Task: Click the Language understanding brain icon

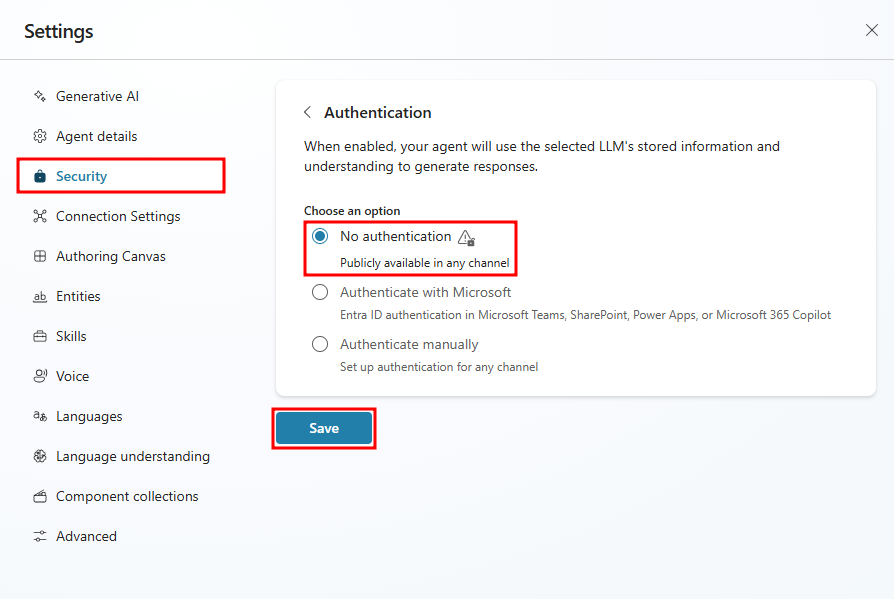Action: (x=40, y=456)
